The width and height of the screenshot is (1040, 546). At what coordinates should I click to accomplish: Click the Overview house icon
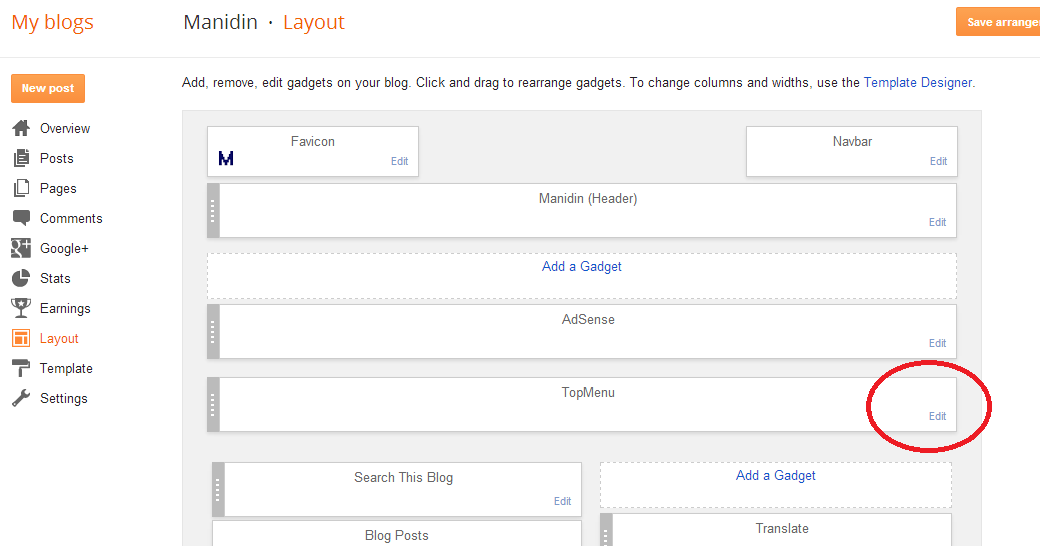click(x=21, y=128)
